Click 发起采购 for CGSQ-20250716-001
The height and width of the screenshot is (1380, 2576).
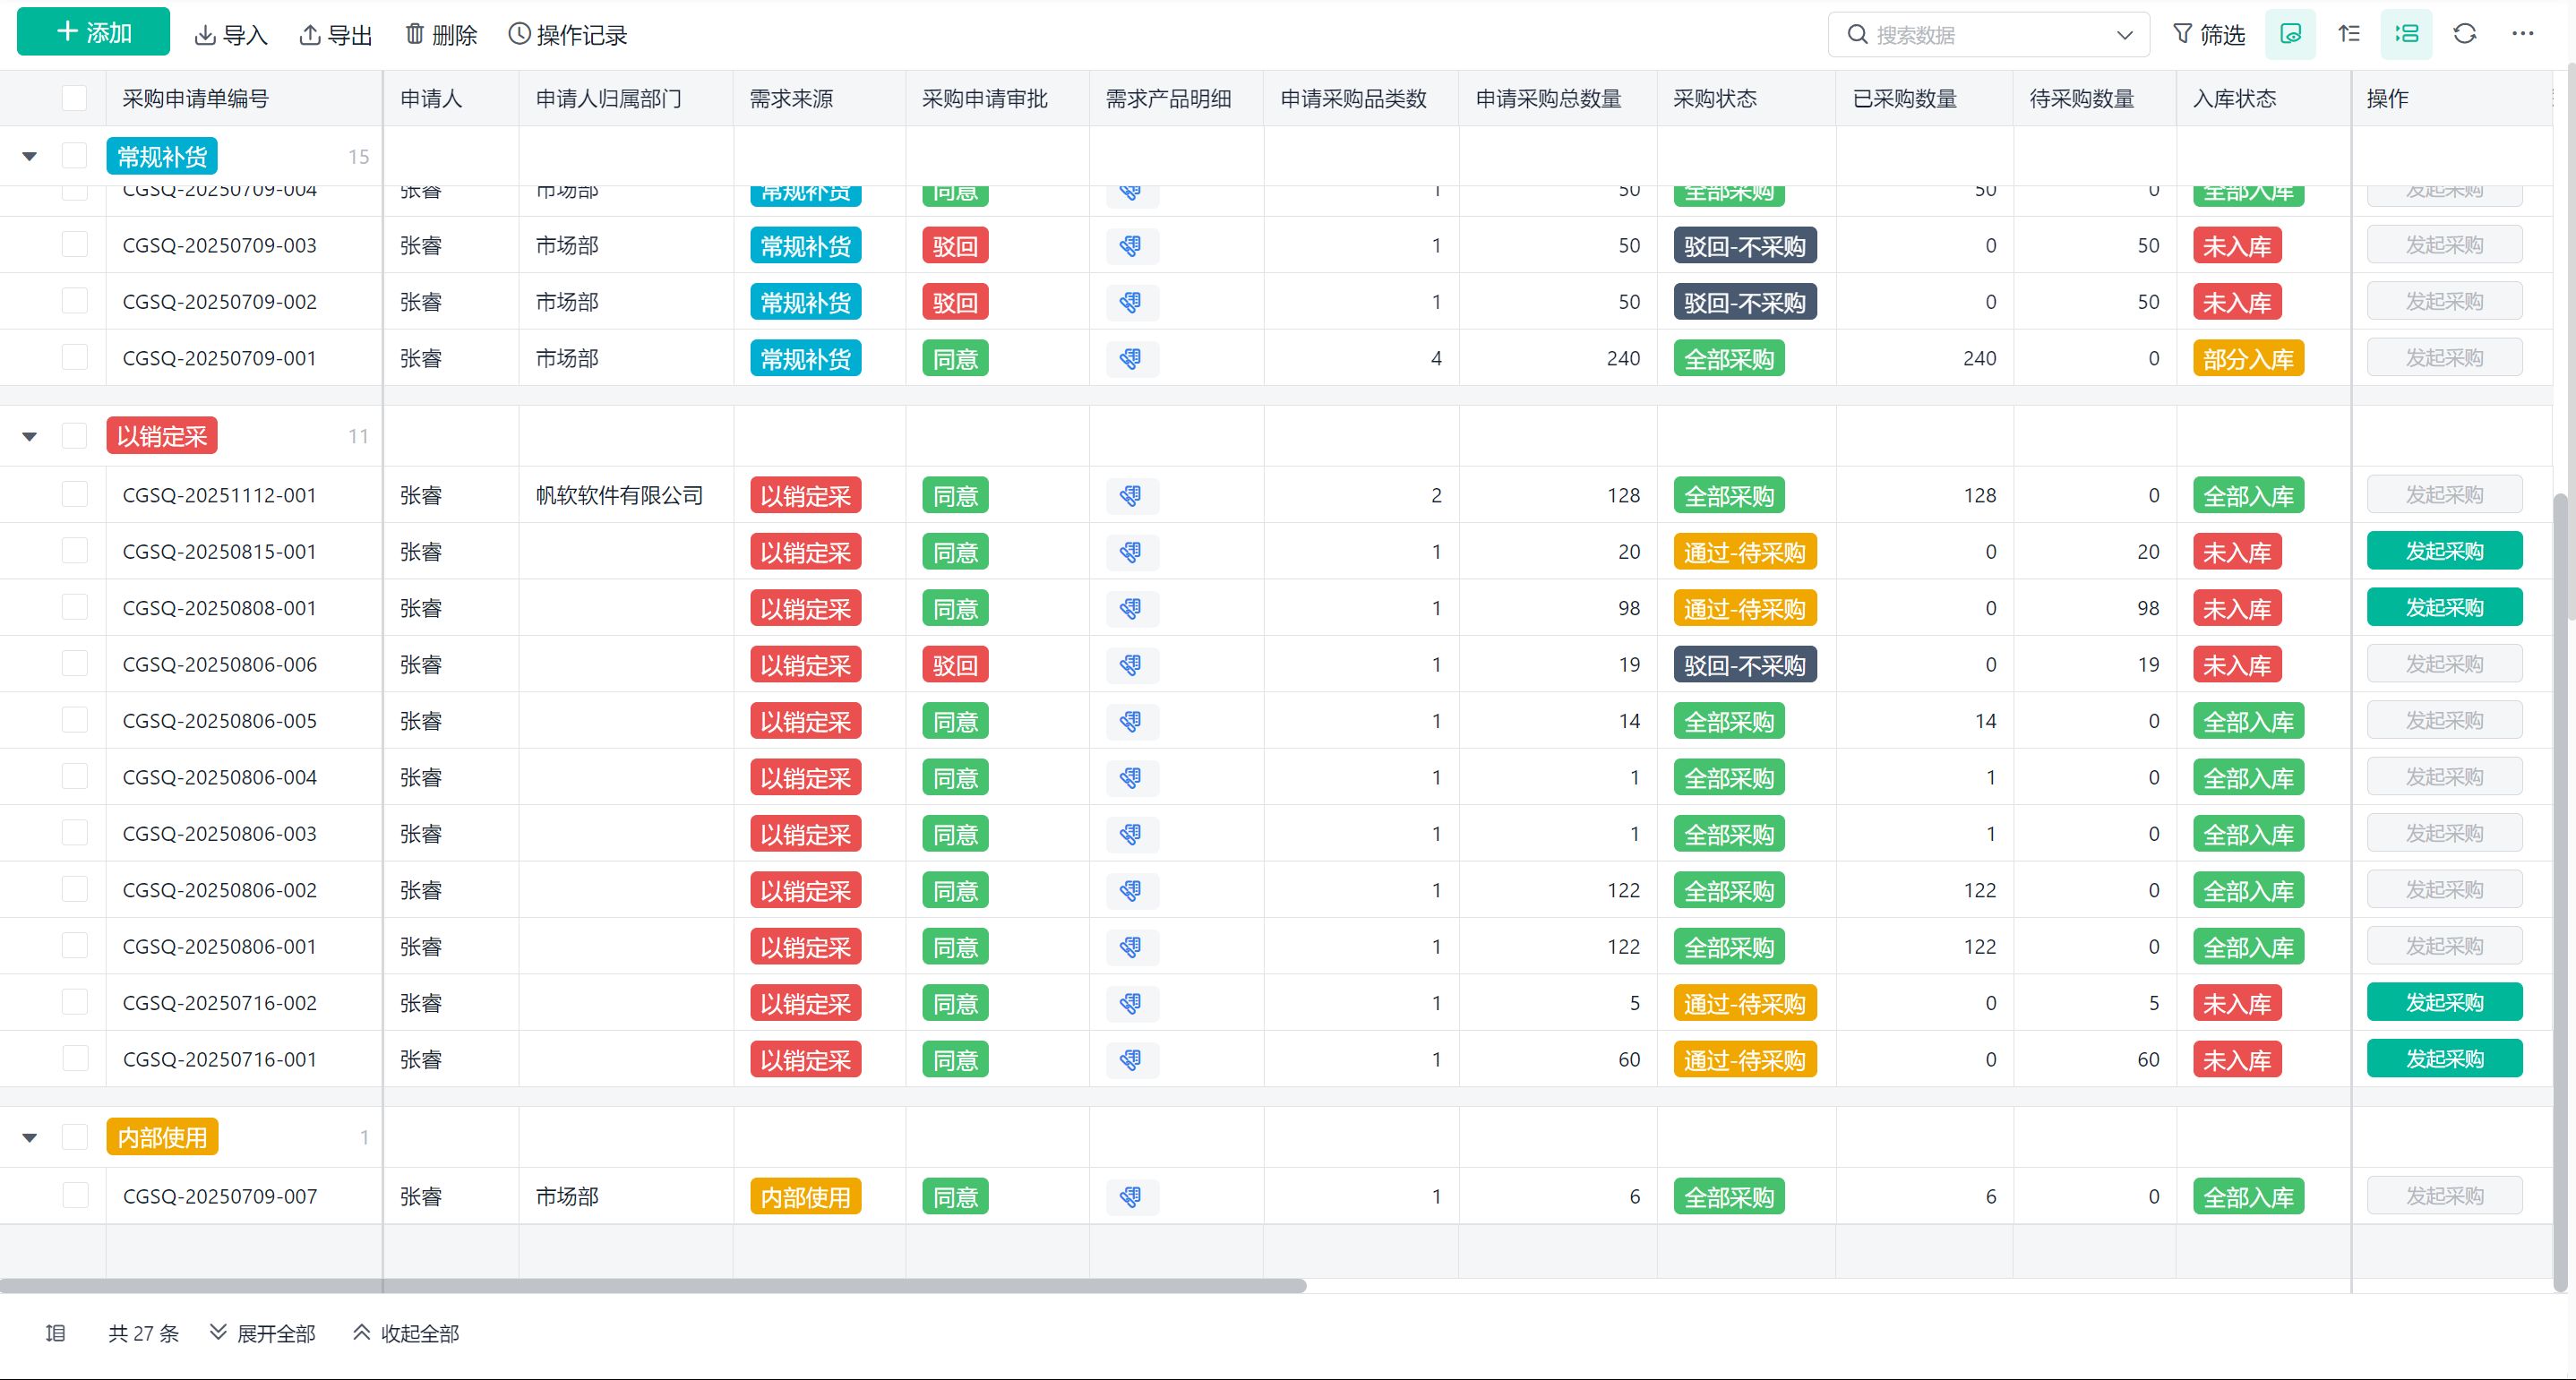2443,1059
